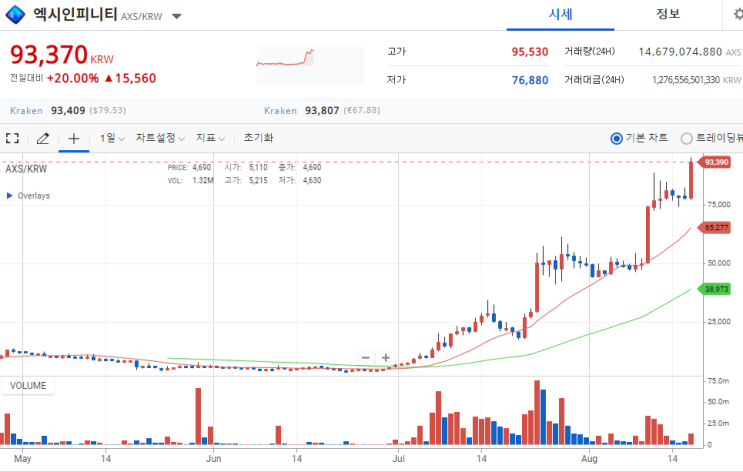
Task: Switch to the 시세 tab
Action: click(x=561, y=14)
